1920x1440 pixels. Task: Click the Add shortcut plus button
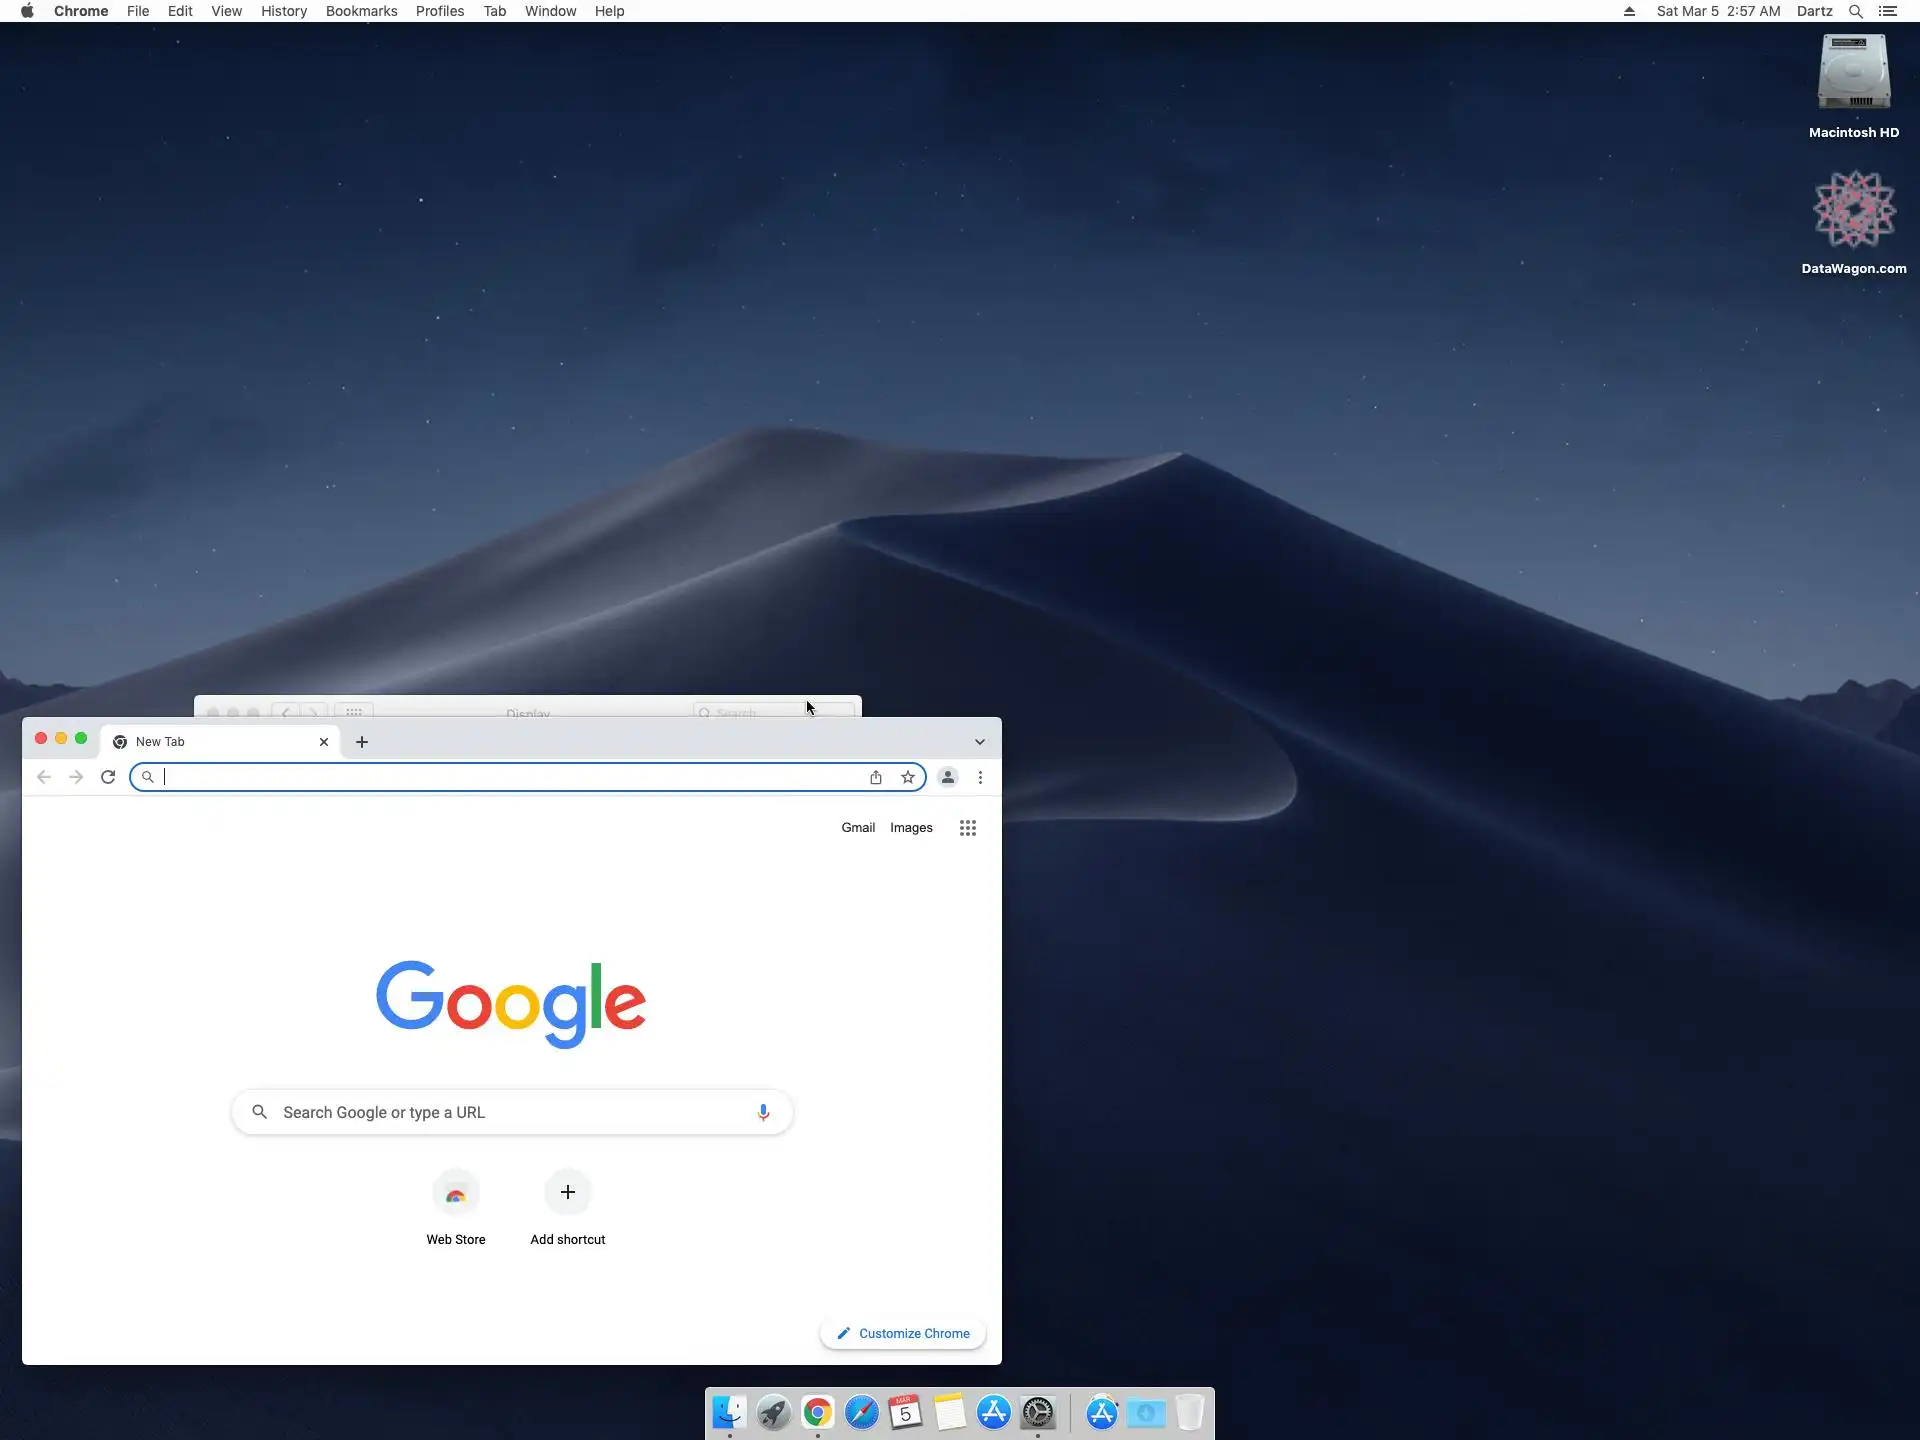[567, 1192]
